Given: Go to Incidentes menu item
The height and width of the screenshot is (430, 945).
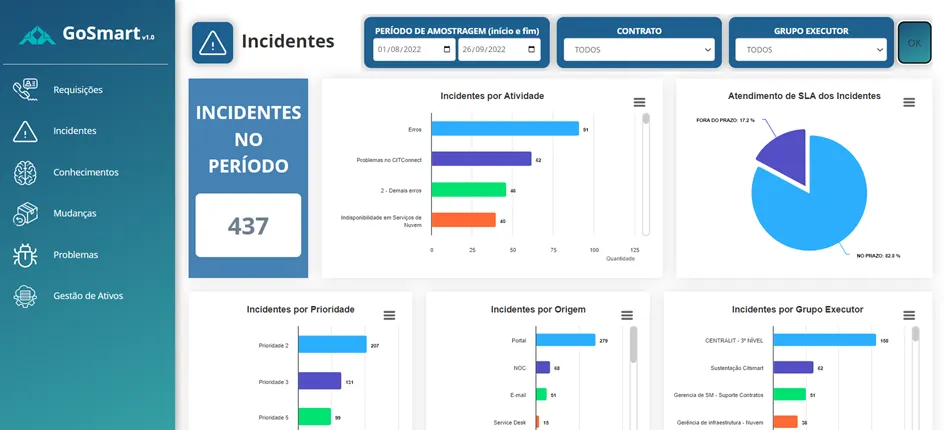Looking at the screenshot, I should point(75,131).
